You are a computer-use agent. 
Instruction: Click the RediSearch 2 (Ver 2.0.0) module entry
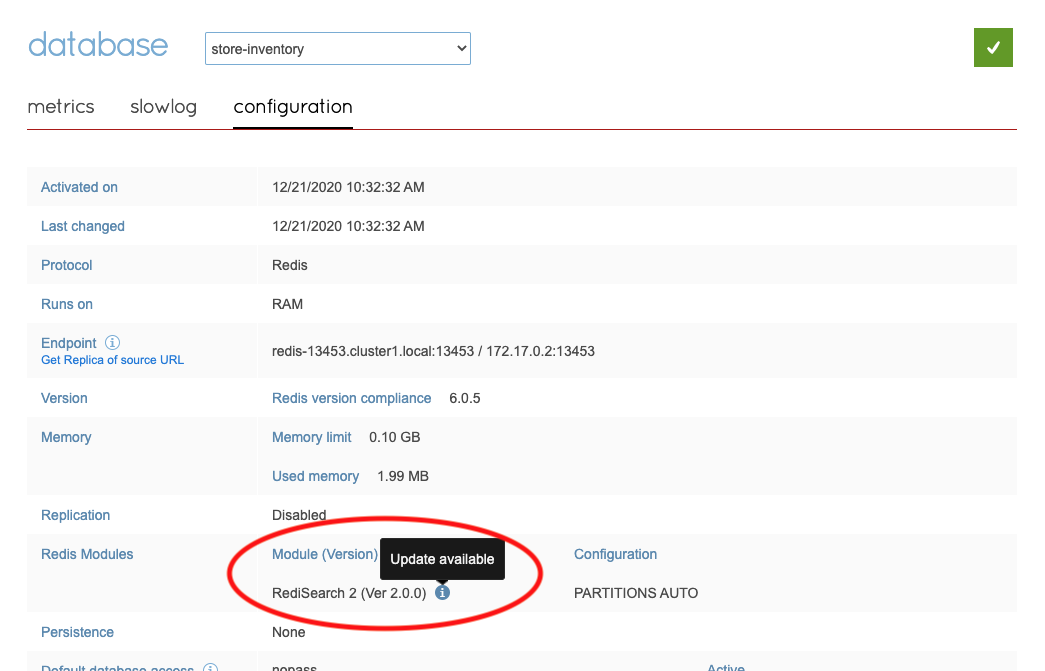pyautogui.click(x=349, y=593)
